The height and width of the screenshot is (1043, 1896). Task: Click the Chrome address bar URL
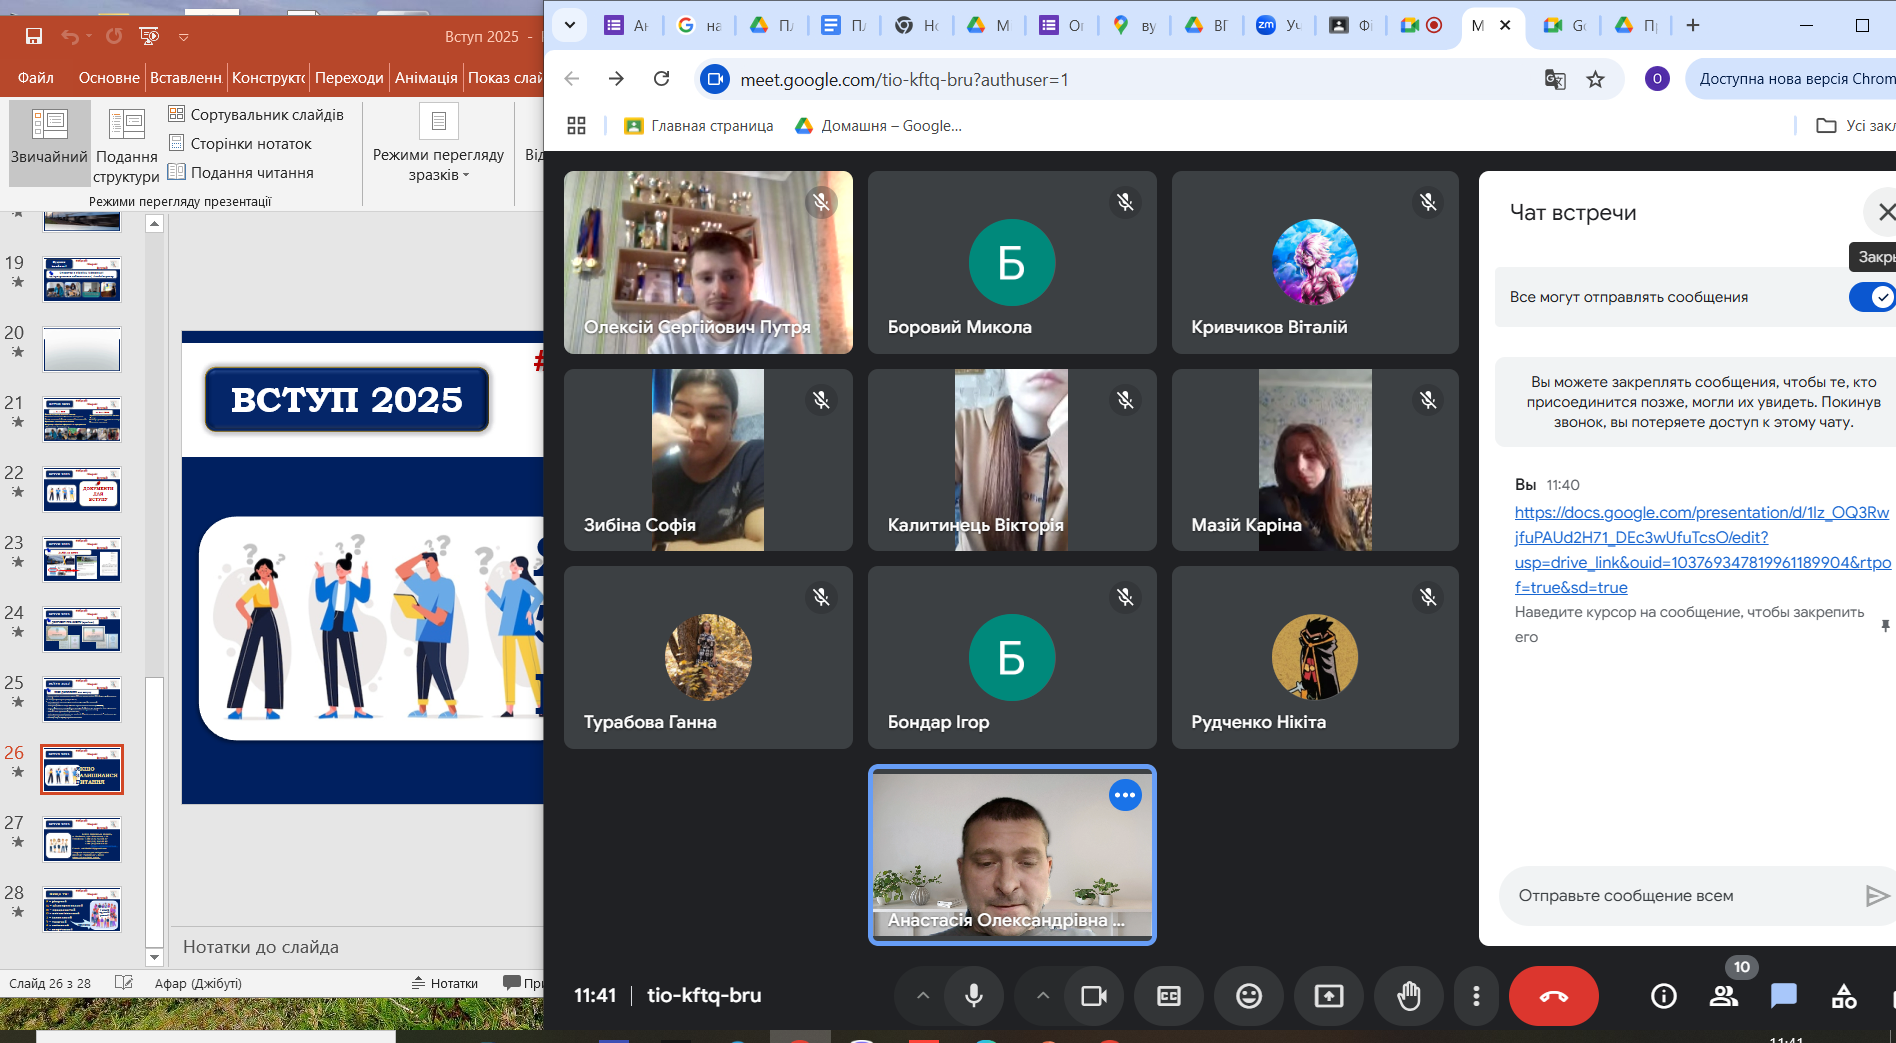click(x=904, y=79)
